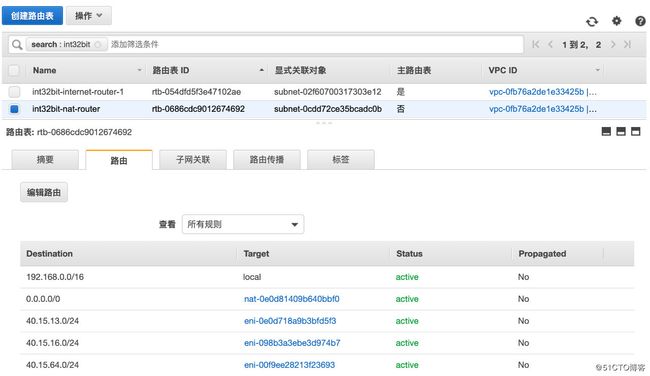The width and height of the screenshot is (650, 376).
Task: Click the 显式关联对象 column header
Action: pos(300,70)
